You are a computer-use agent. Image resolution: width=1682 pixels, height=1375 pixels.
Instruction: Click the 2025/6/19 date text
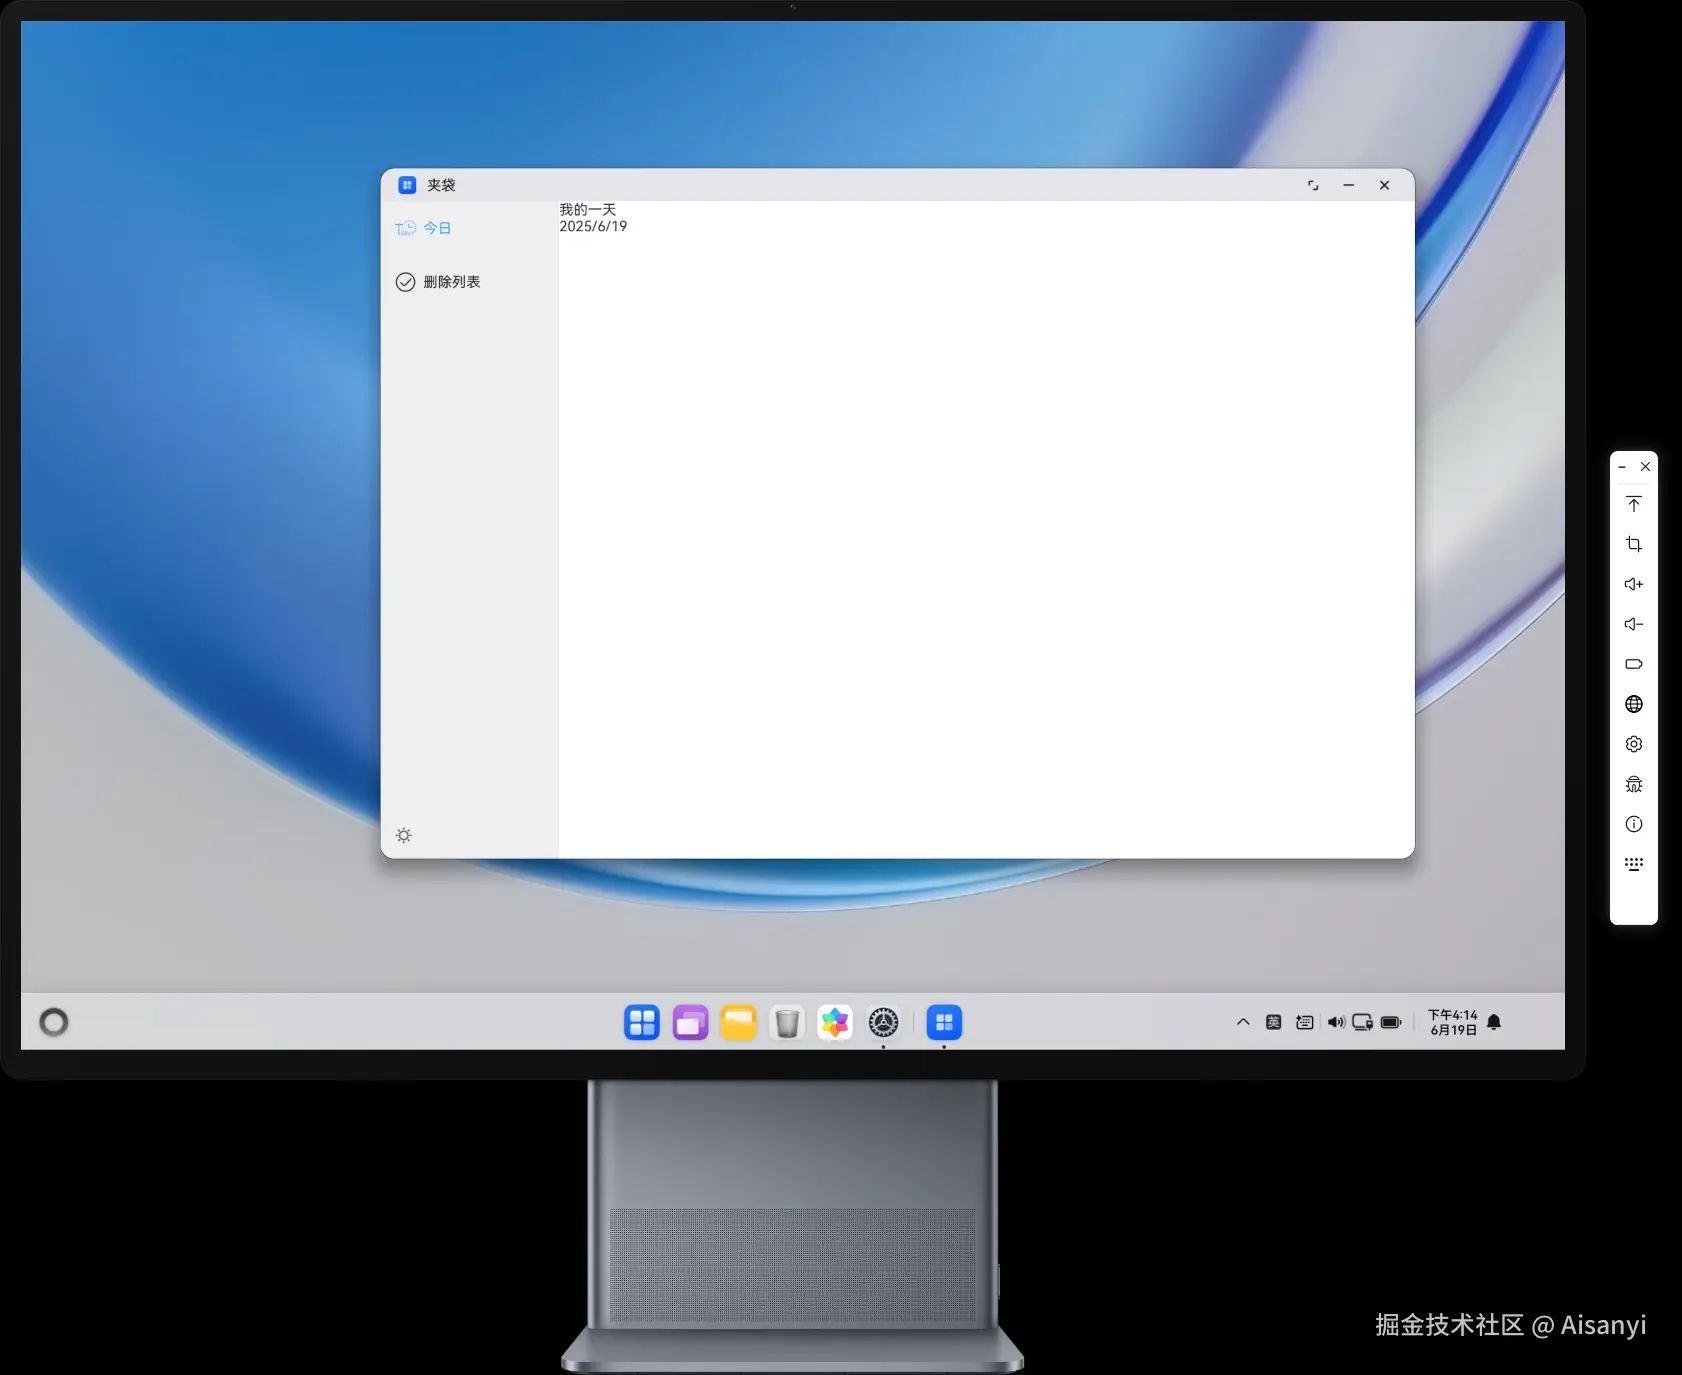click(593, 227)
